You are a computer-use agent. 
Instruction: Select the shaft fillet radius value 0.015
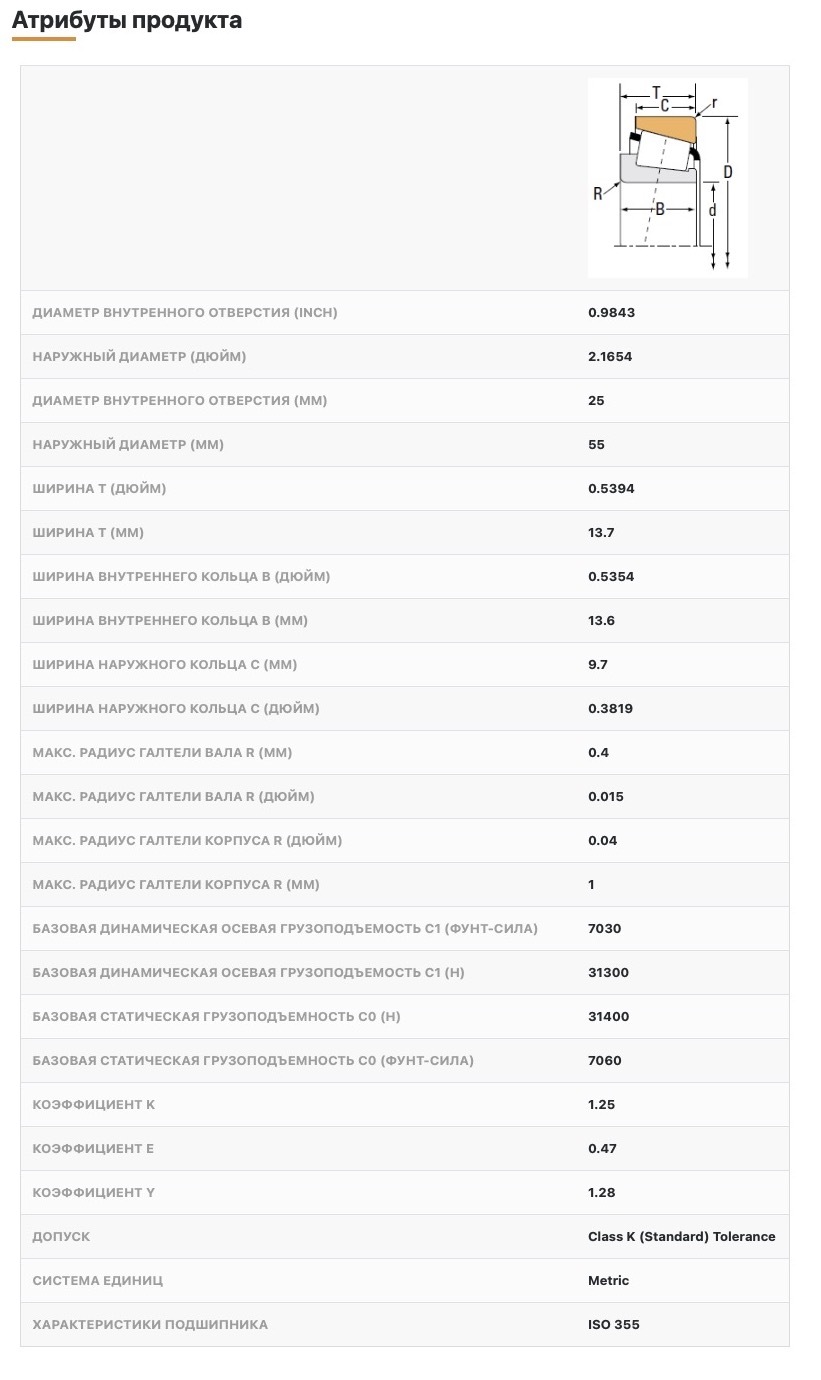click(x=606, y=797)
